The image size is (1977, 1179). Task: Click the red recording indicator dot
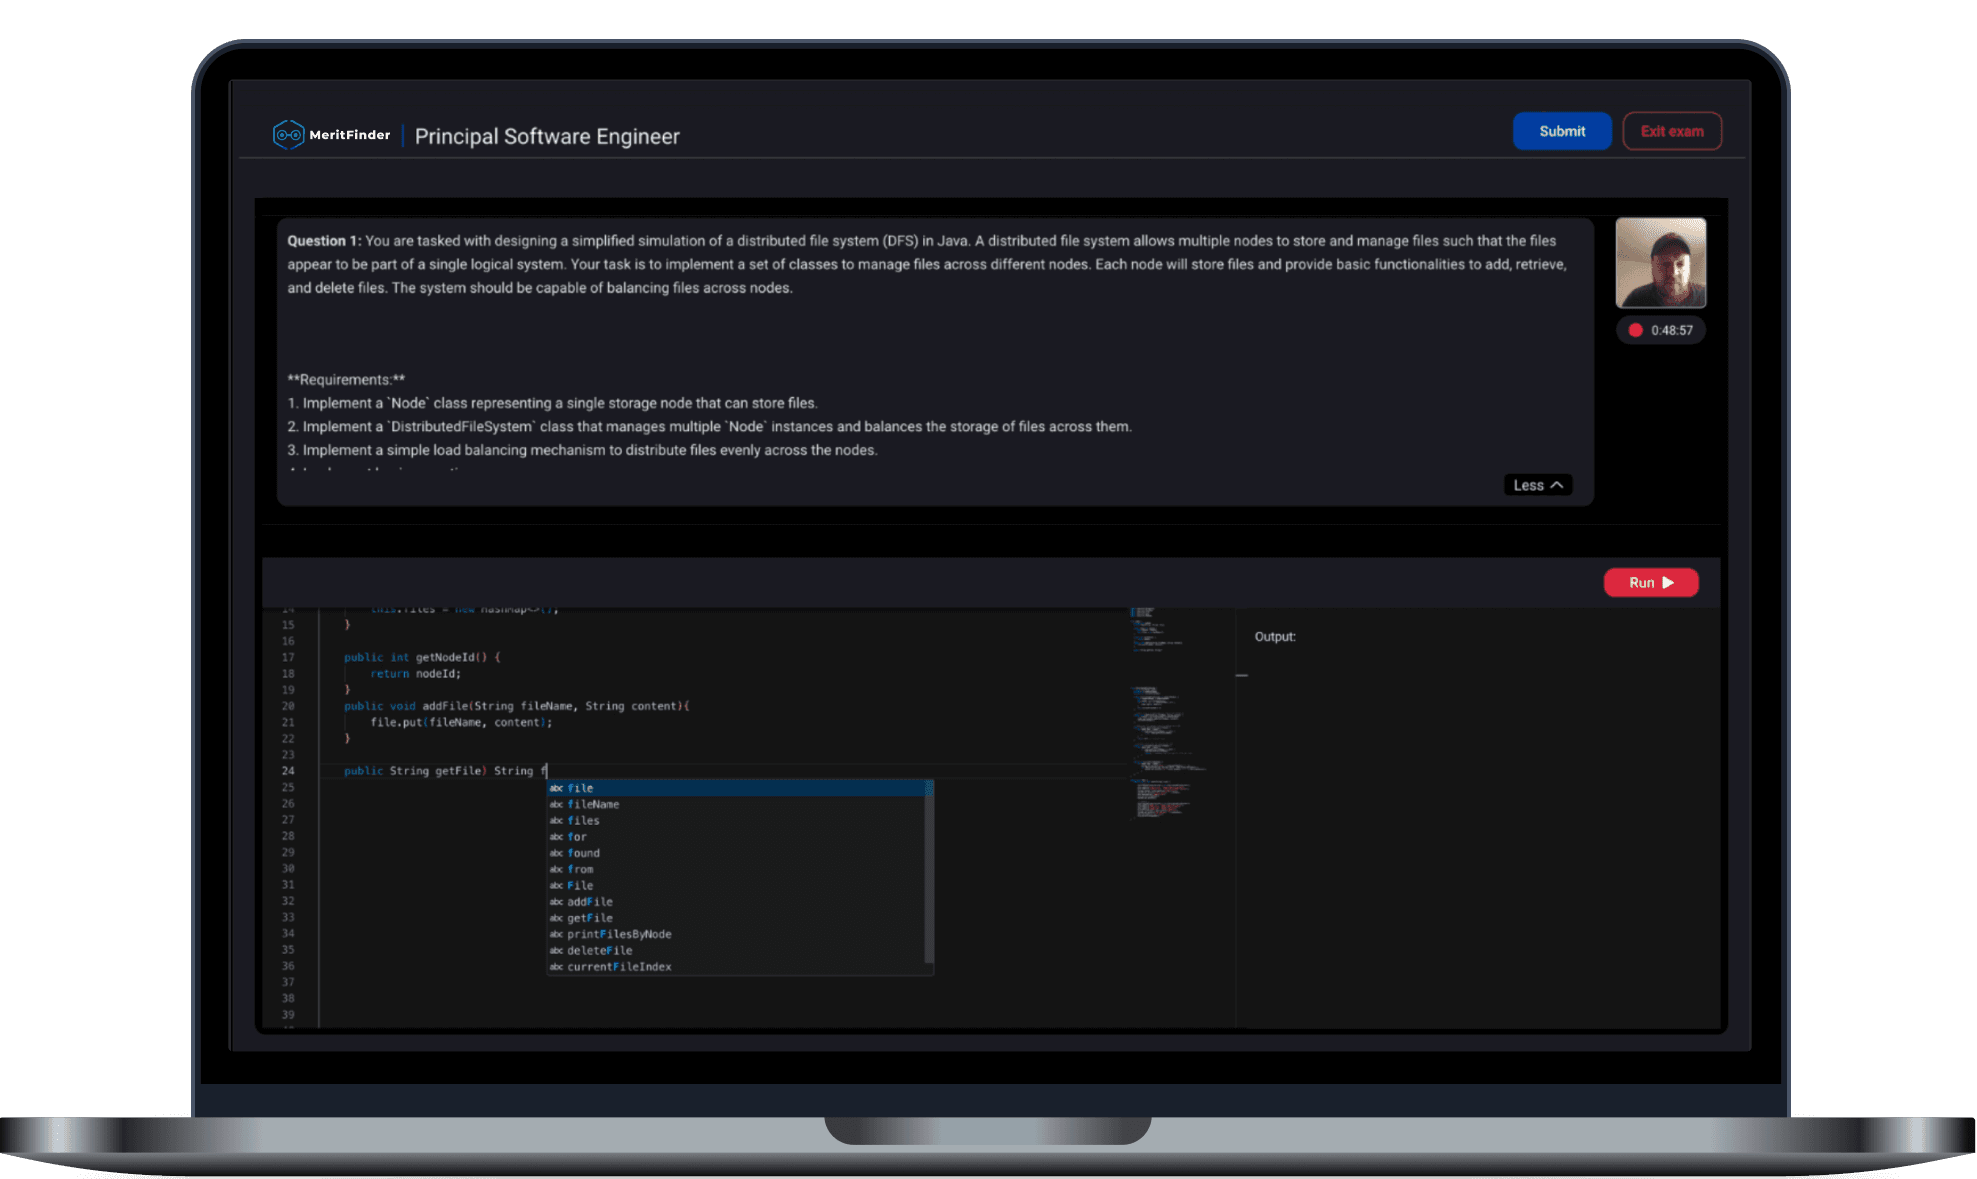point(1635,330)
